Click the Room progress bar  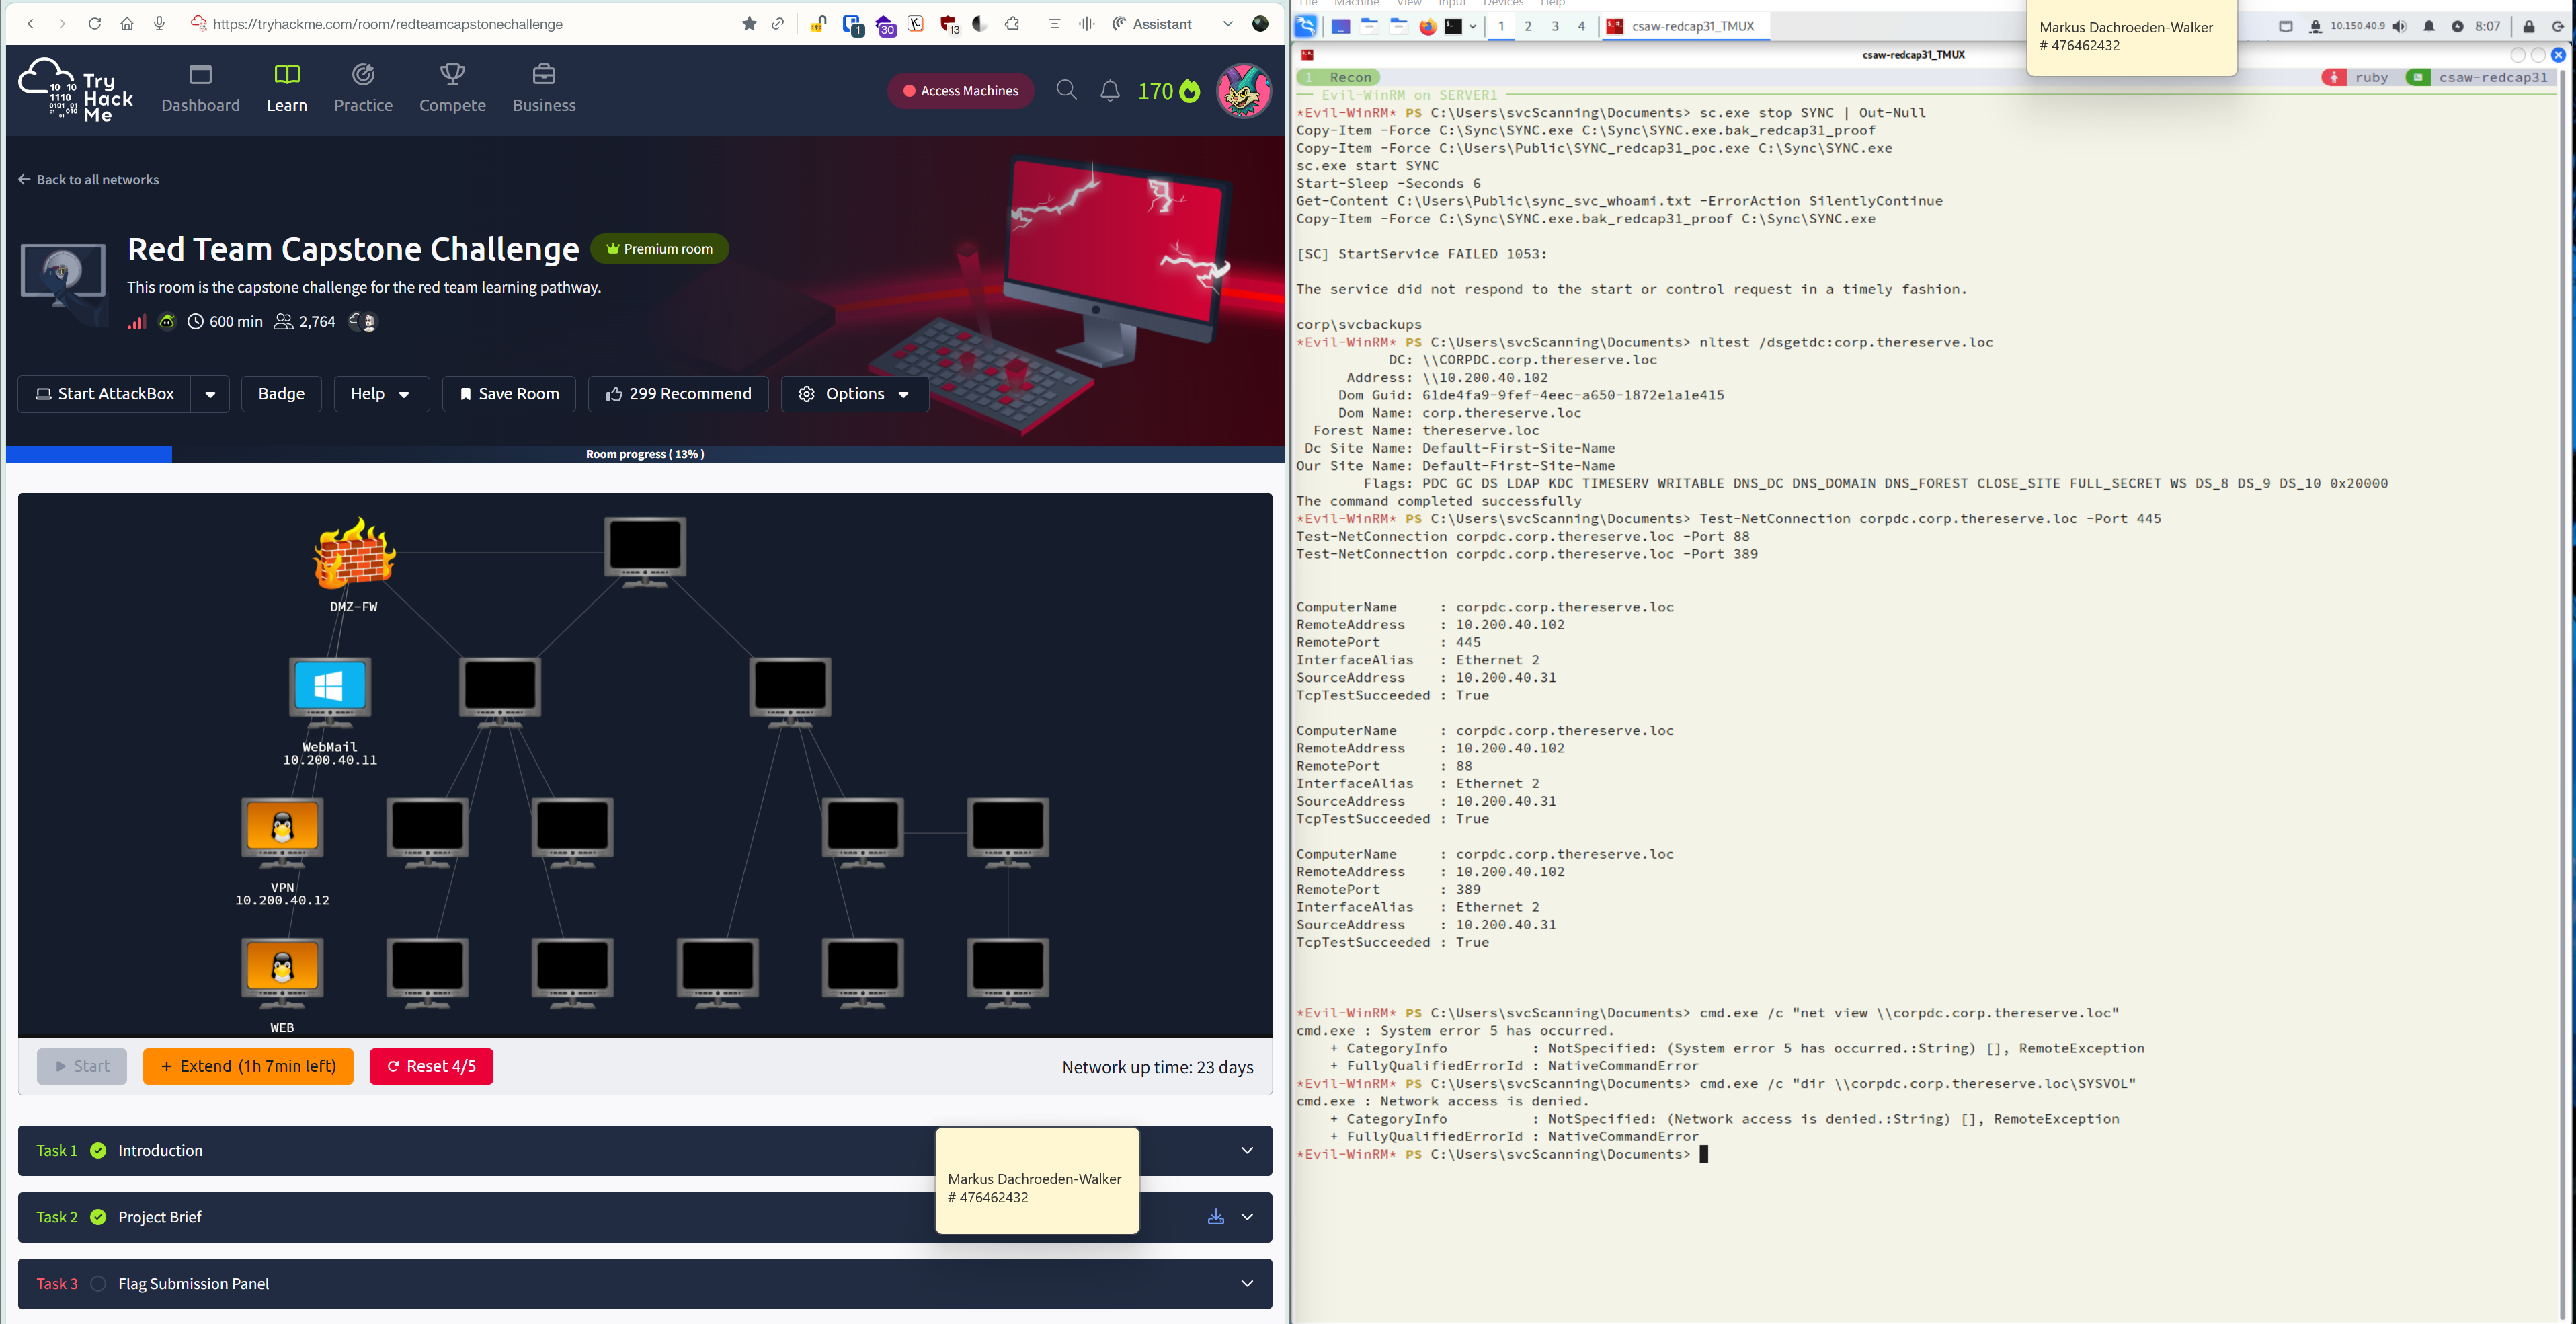645,454
